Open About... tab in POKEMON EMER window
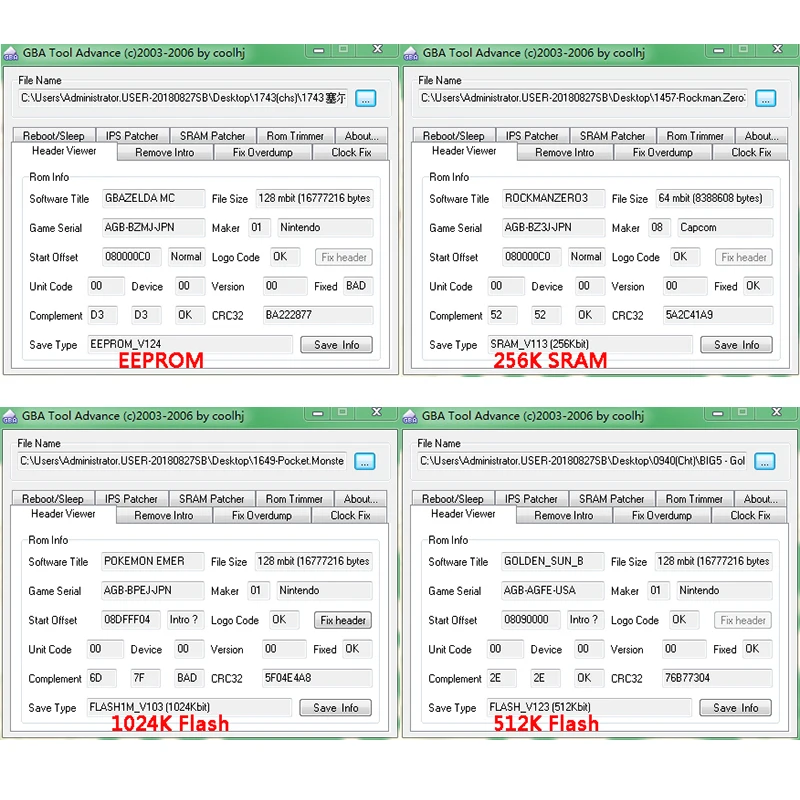This screenshot has height=800, width=800. pyautogui.click(x=360, y=498)
